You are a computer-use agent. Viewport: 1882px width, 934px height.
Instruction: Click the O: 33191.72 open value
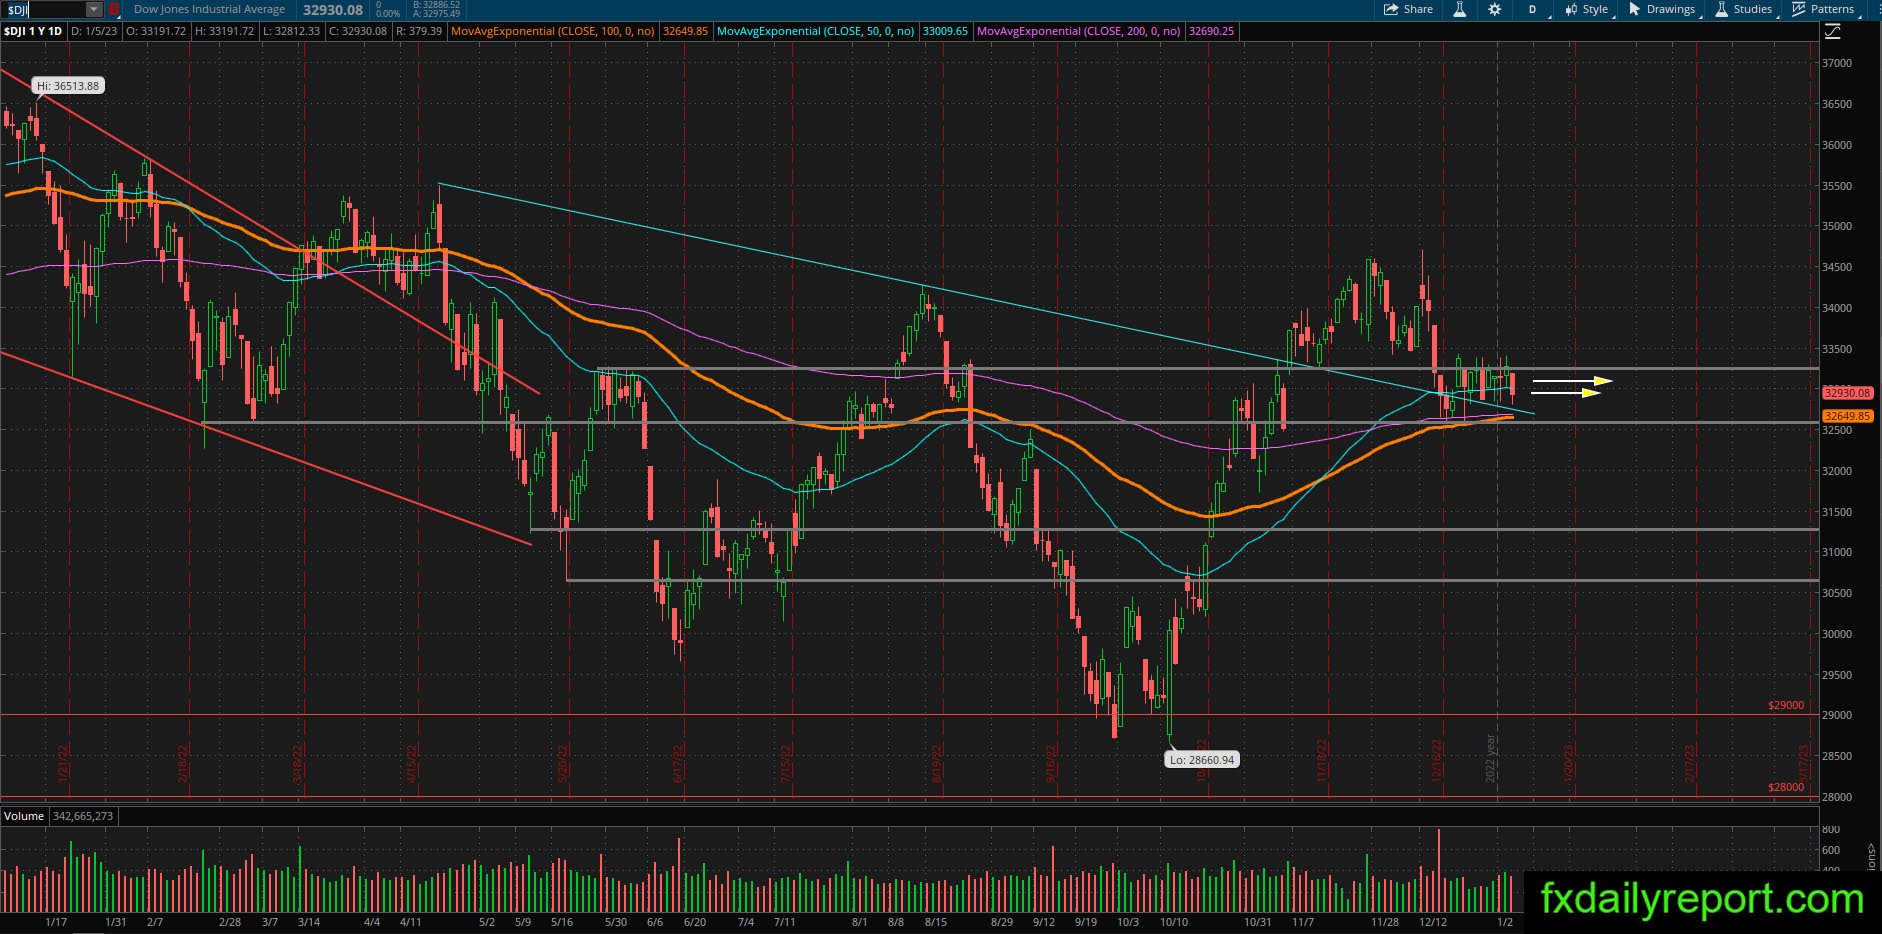point(156,31)
